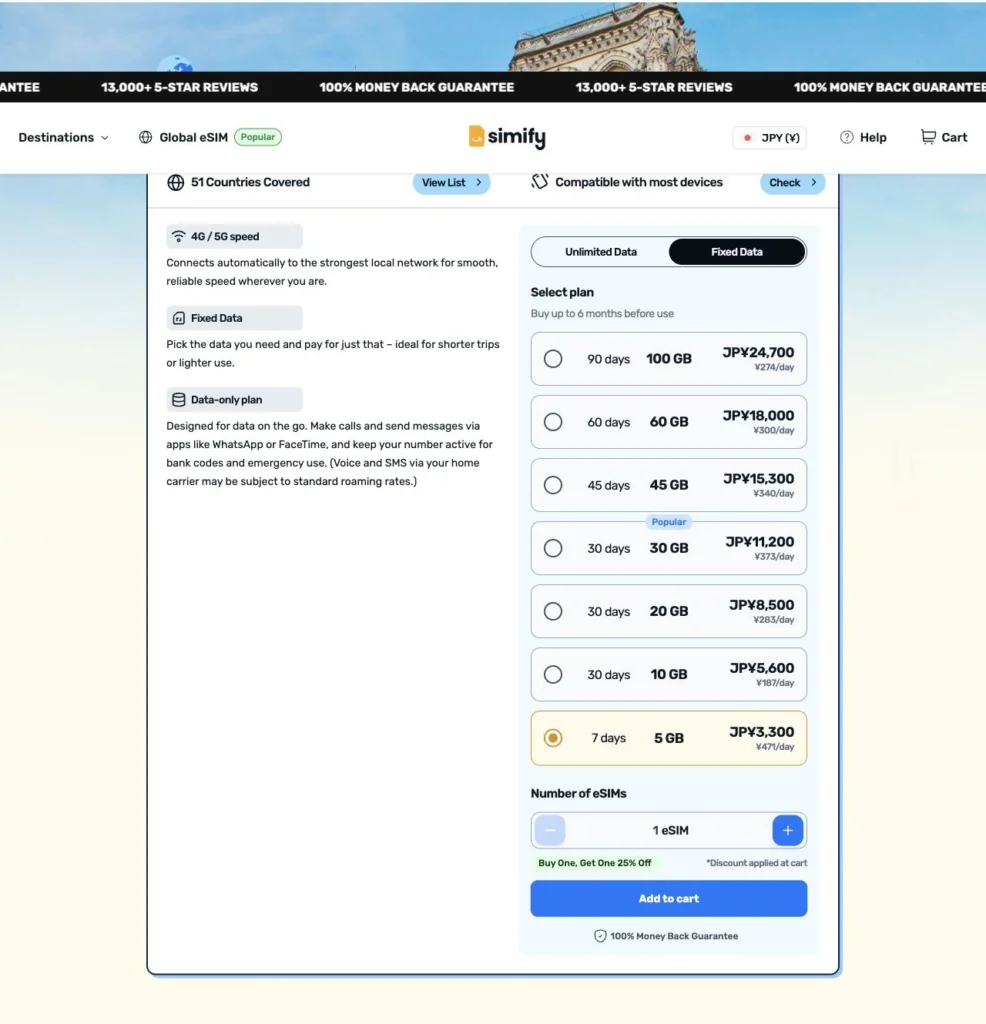The height and width of the screenshot is (1024, 986).
Task: Increase eSIM count with plus button
Action: point(787,830)
